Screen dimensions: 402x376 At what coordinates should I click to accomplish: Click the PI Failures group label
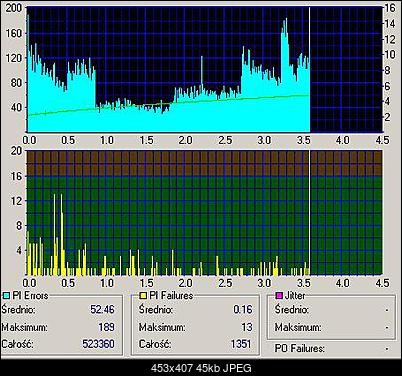[x=171, y=295]
